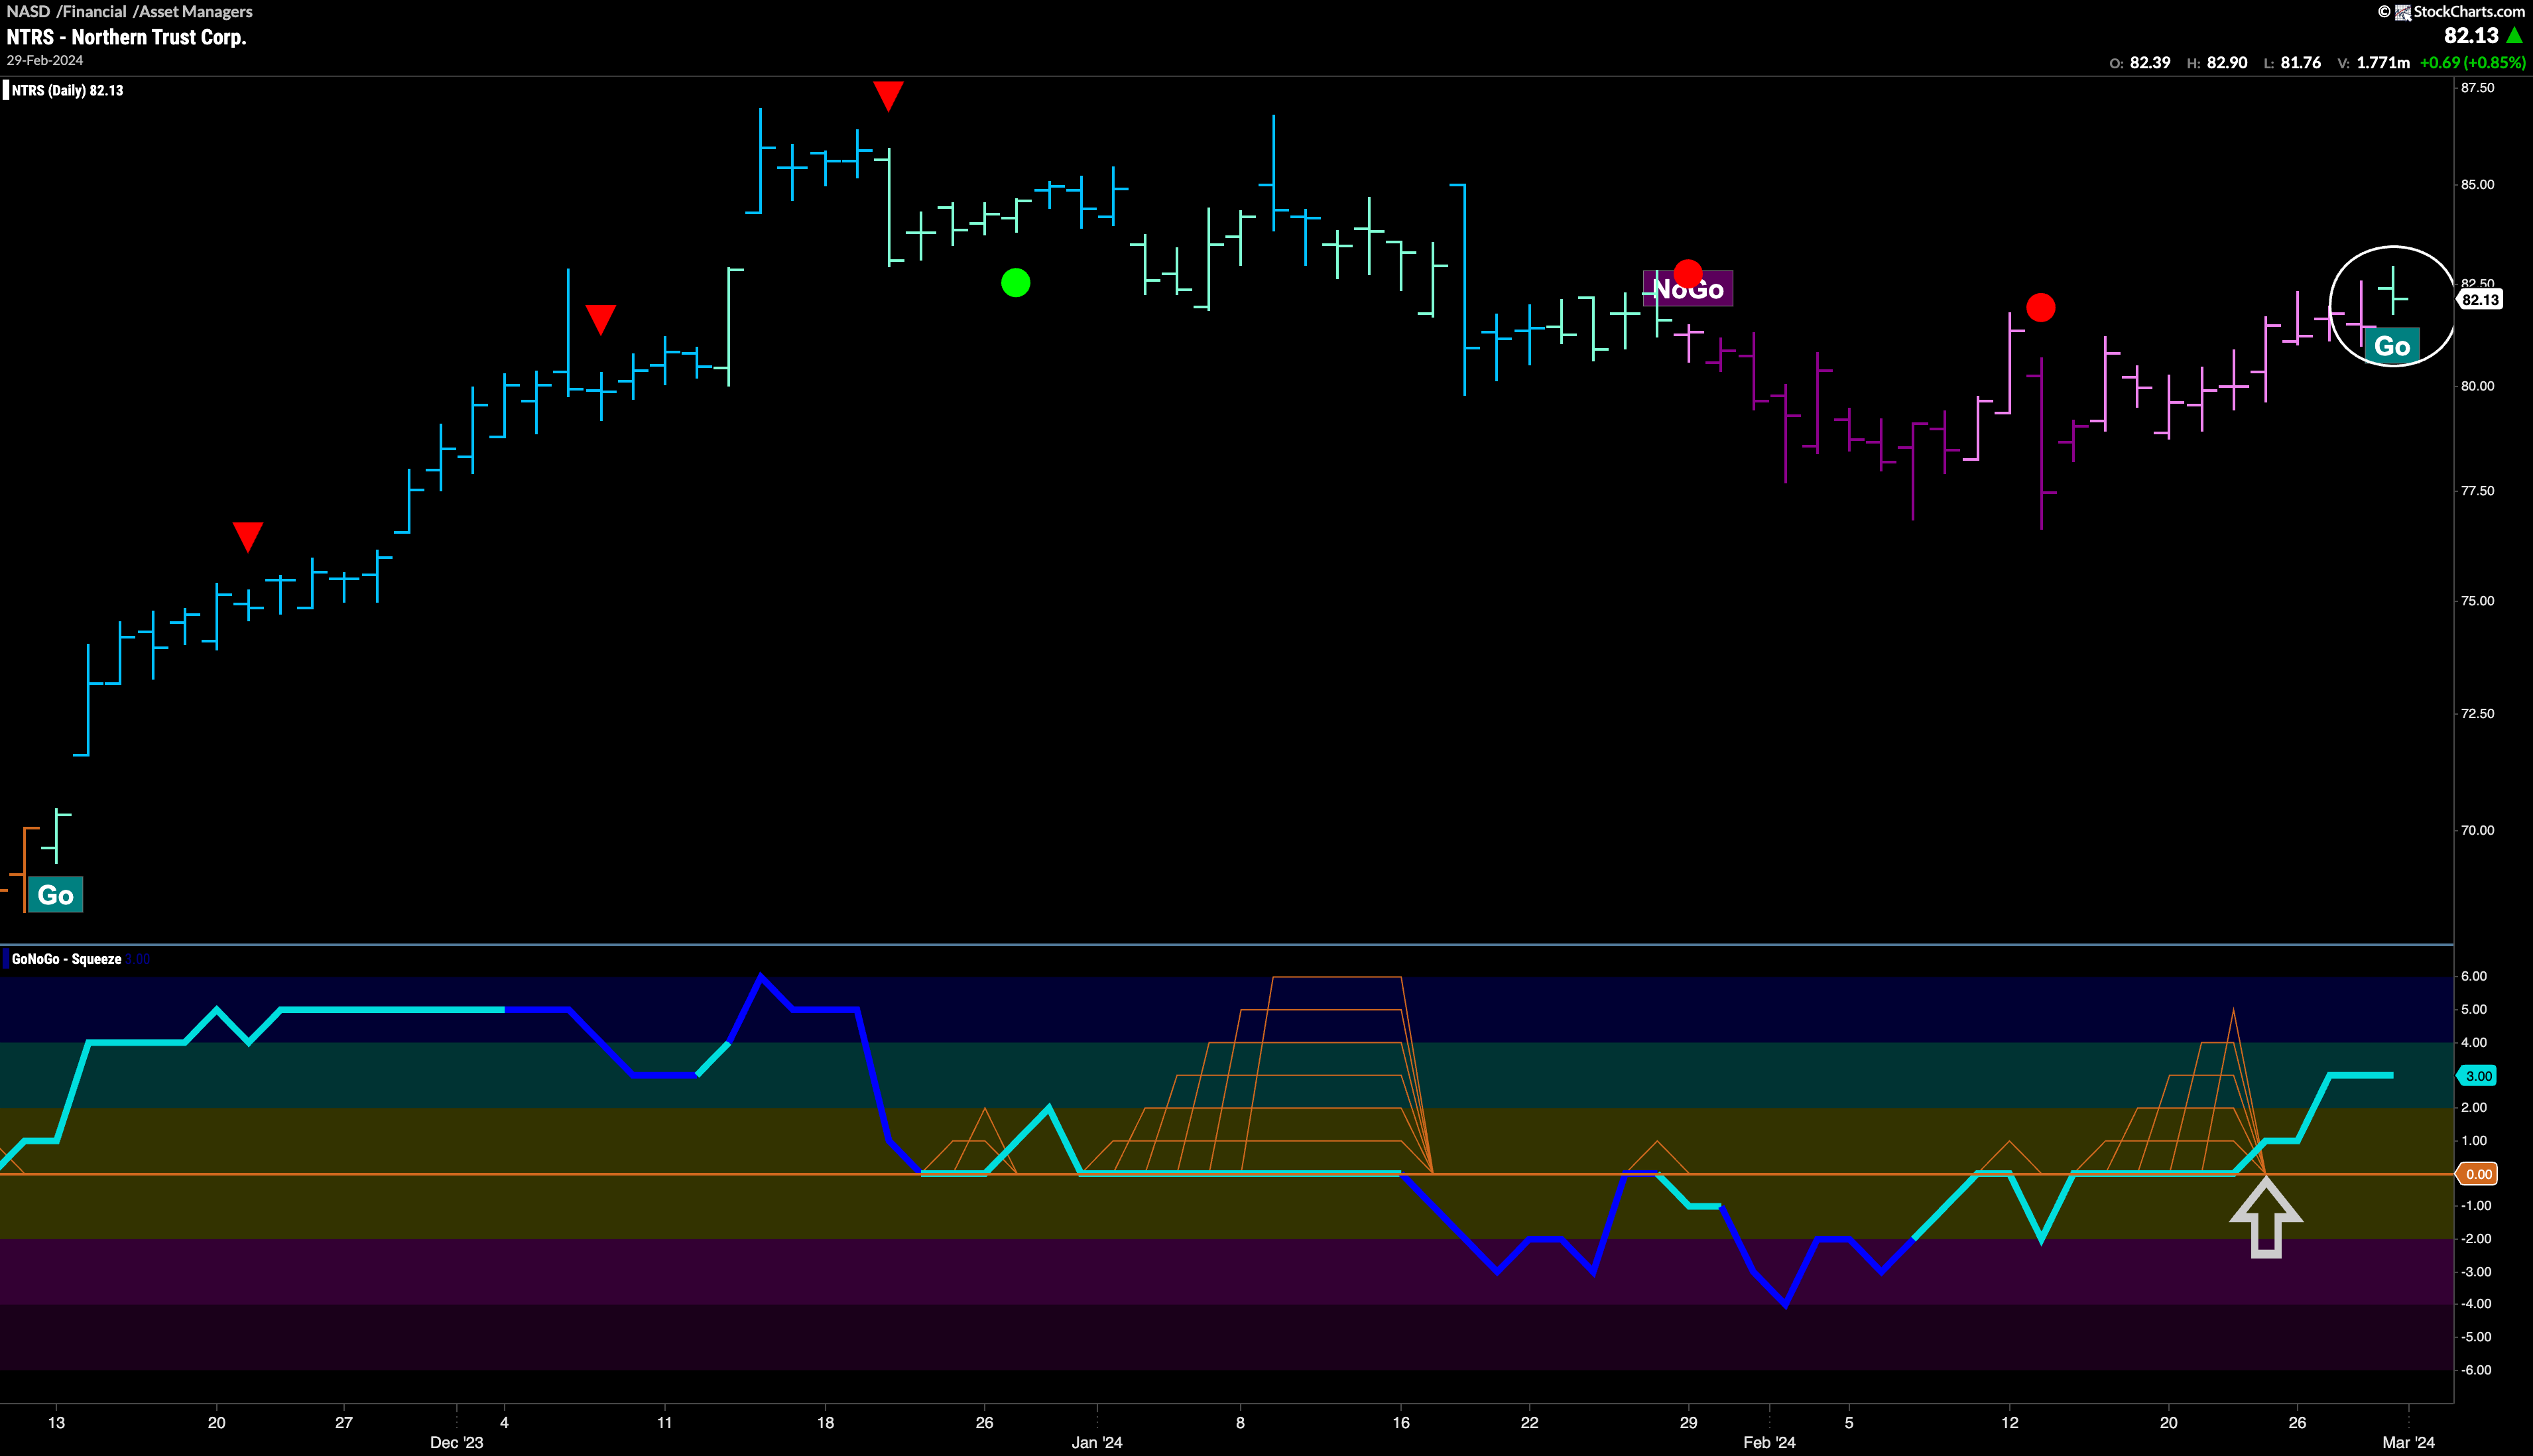Click the NTRS (Daily) 82.13 legend label
This screenshot has width=2533, height=1456.
click(67, 90)
